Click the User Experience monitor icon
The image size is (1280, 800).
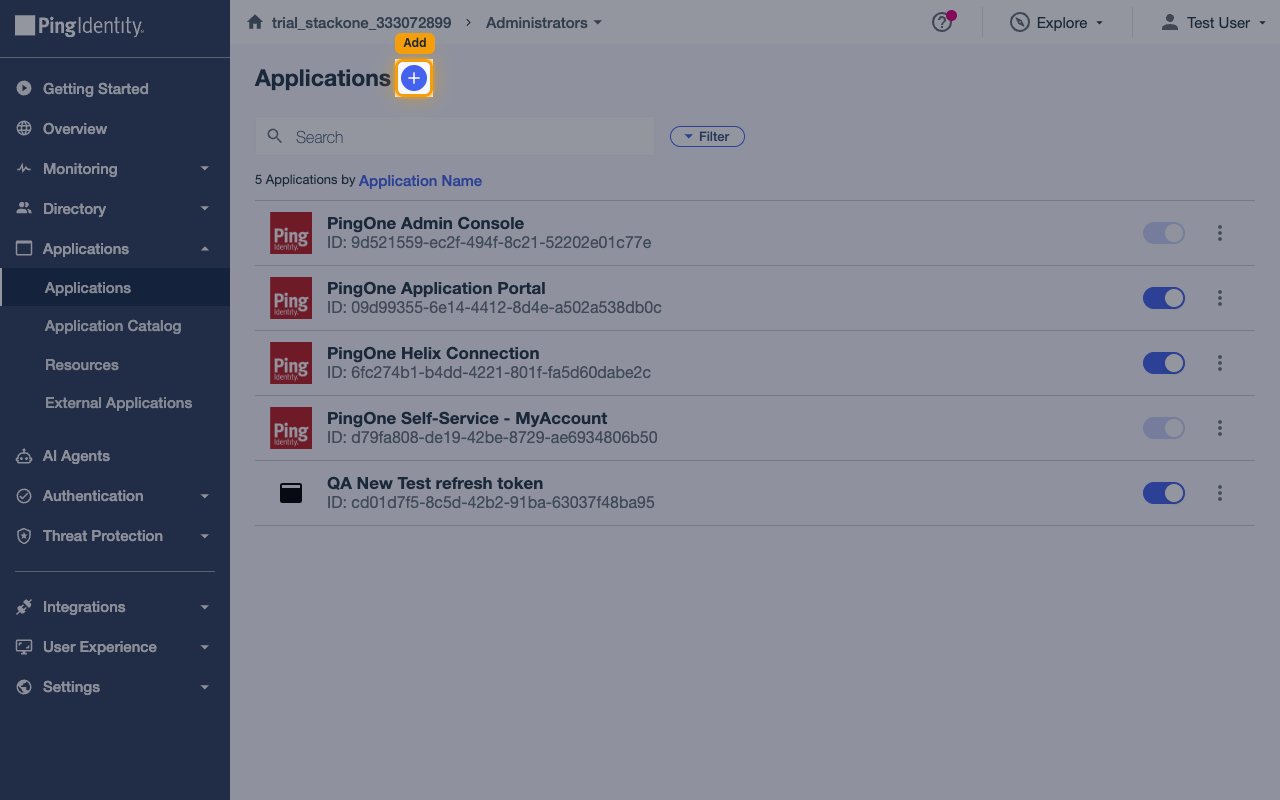[x=24, y=647]
